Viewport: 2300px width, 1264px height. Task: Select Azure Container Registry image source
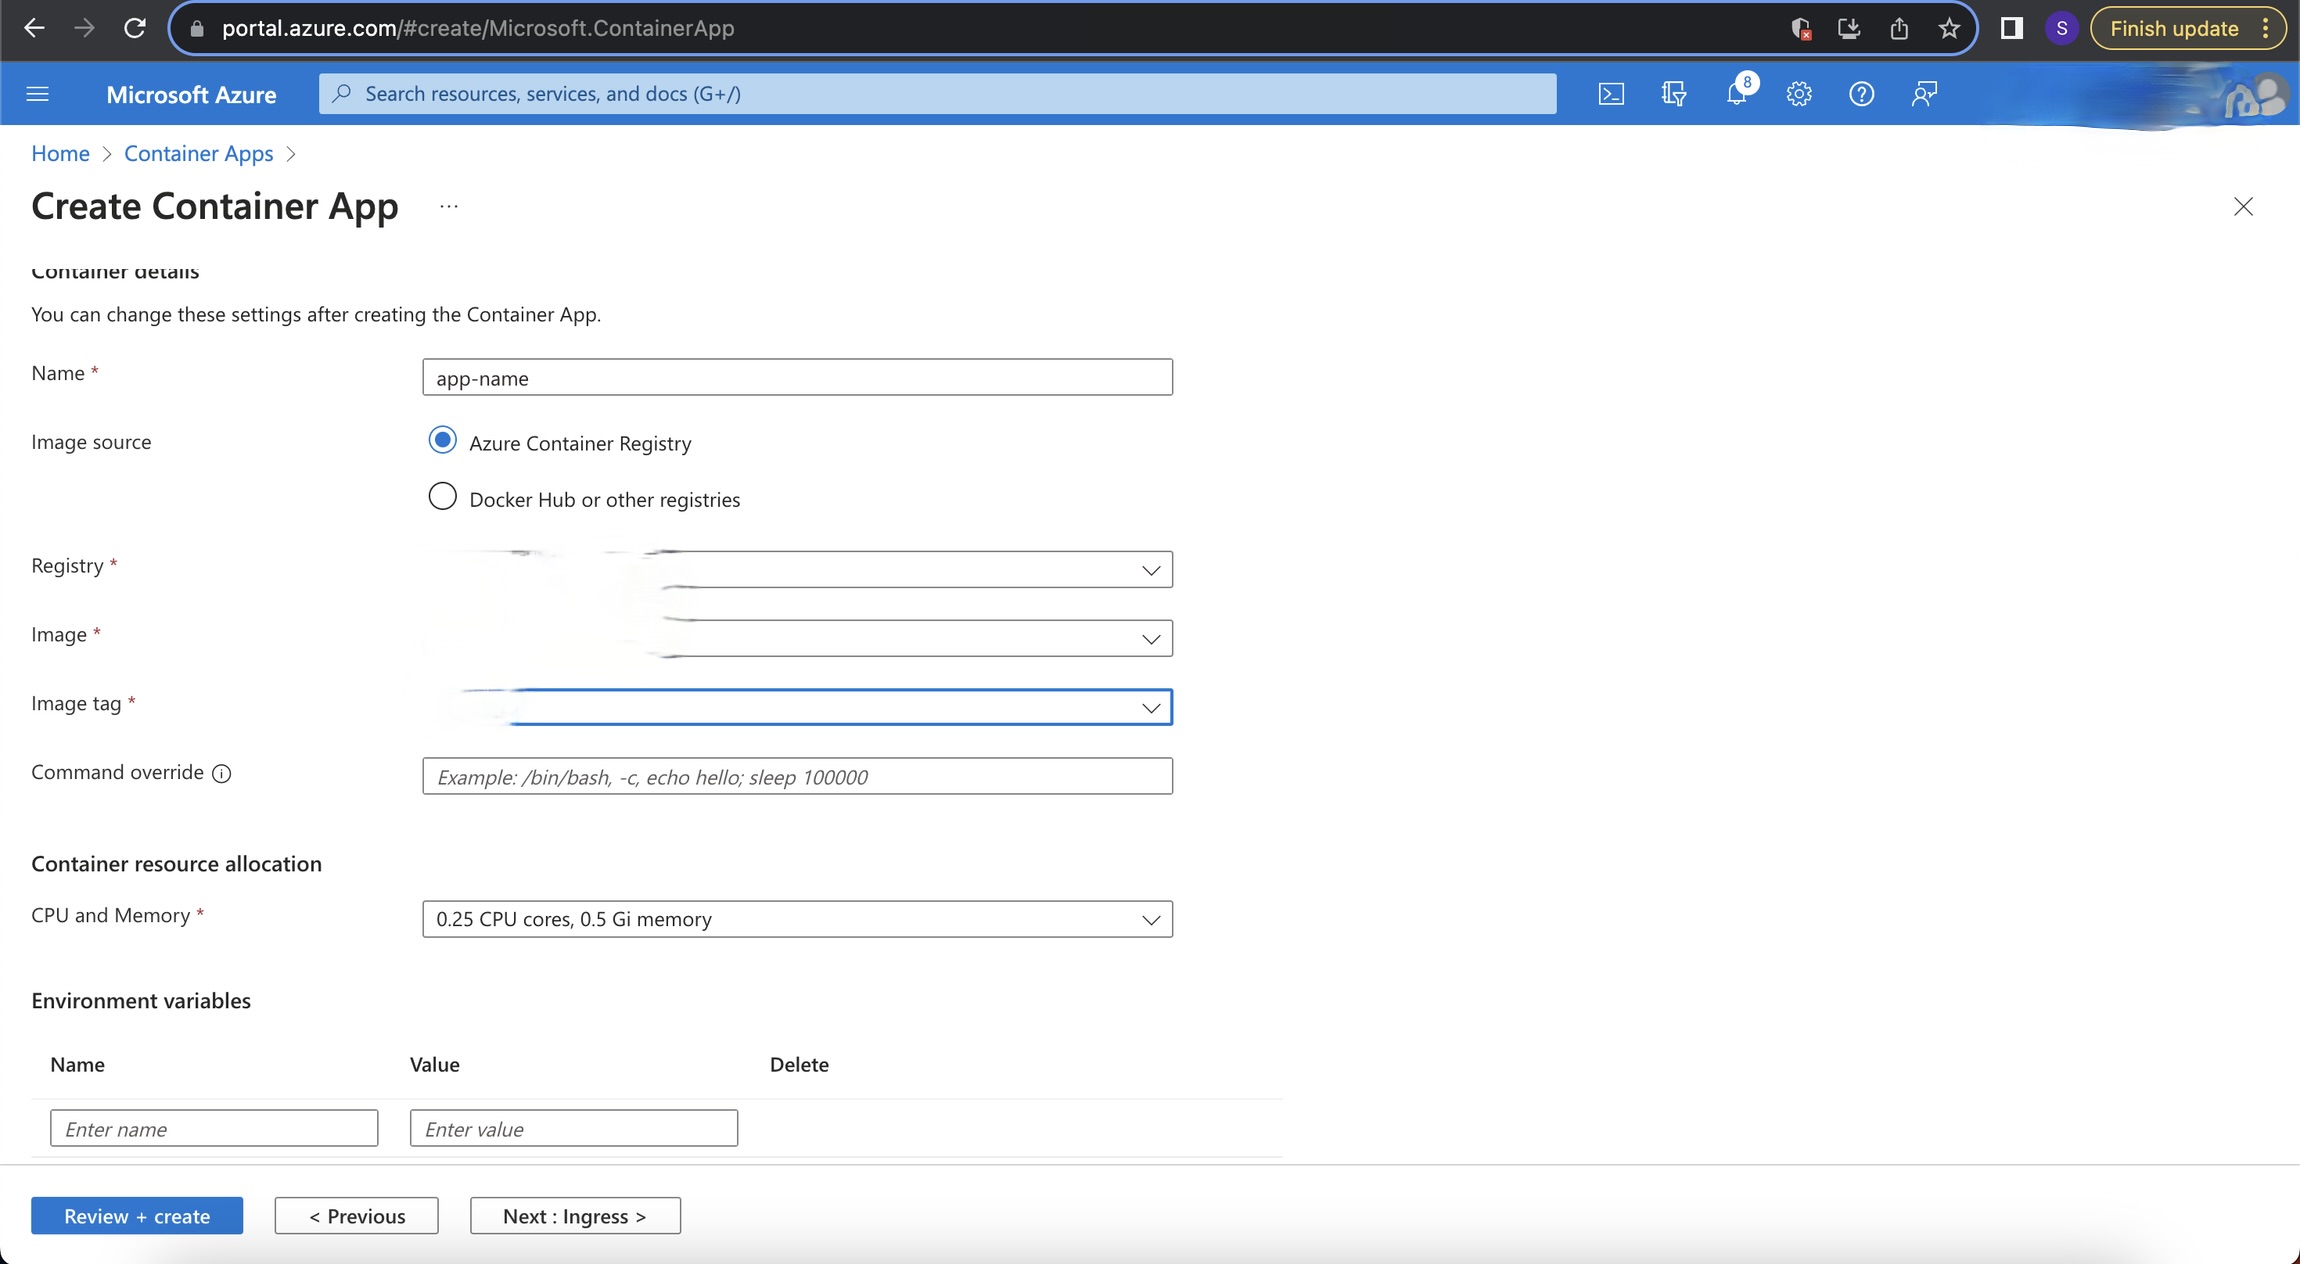tap(442, 440)
